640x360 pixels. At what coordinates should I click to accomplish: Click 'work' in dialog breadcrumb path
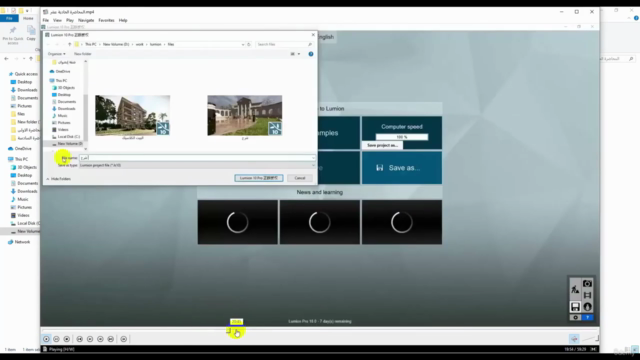(140, 44)
